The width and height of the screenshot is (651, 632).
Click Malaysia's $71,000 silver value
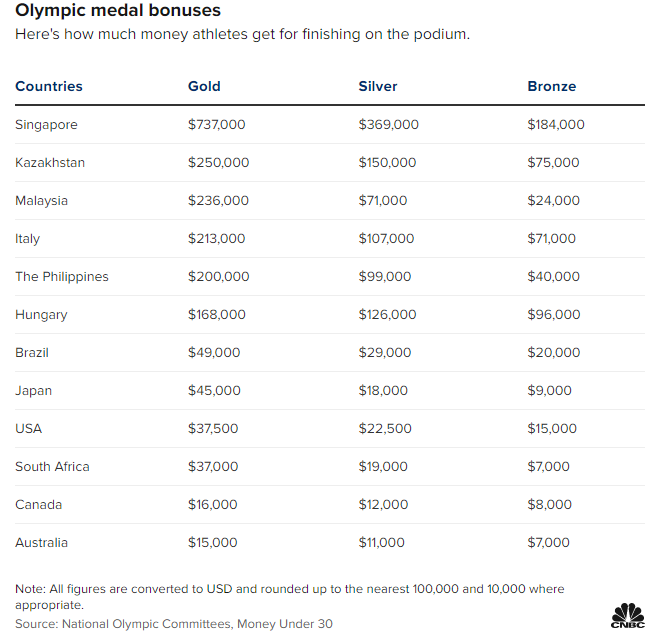tap(382, 200)
